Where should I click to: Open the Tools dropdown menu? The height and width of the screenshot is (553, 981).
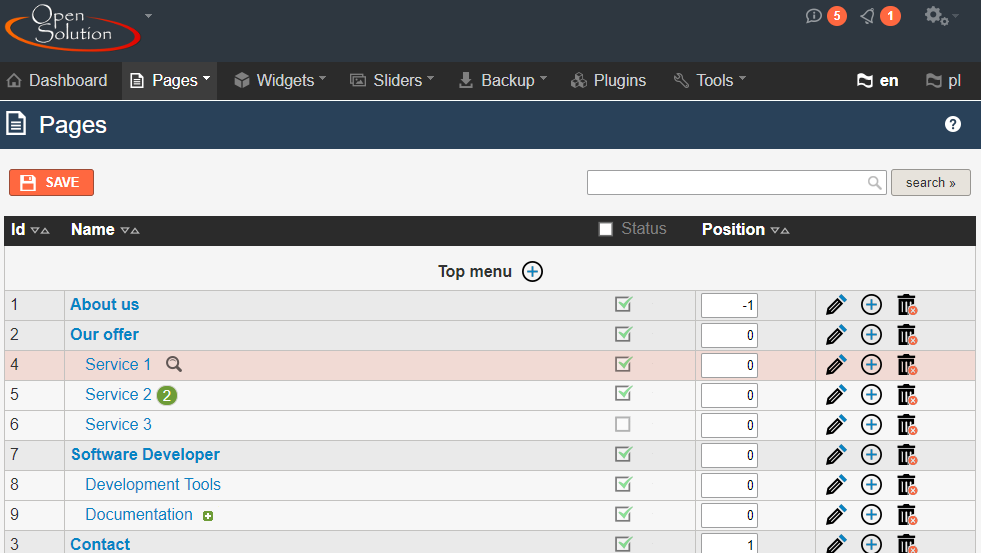(709, 81)
